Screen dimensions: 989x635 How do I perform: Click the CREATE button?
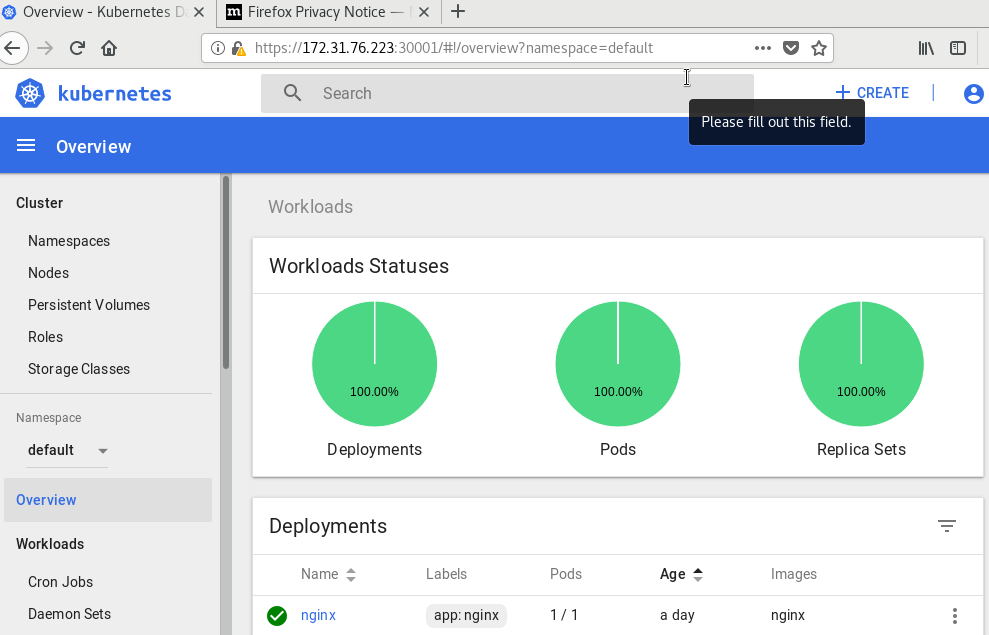point(872,93)
